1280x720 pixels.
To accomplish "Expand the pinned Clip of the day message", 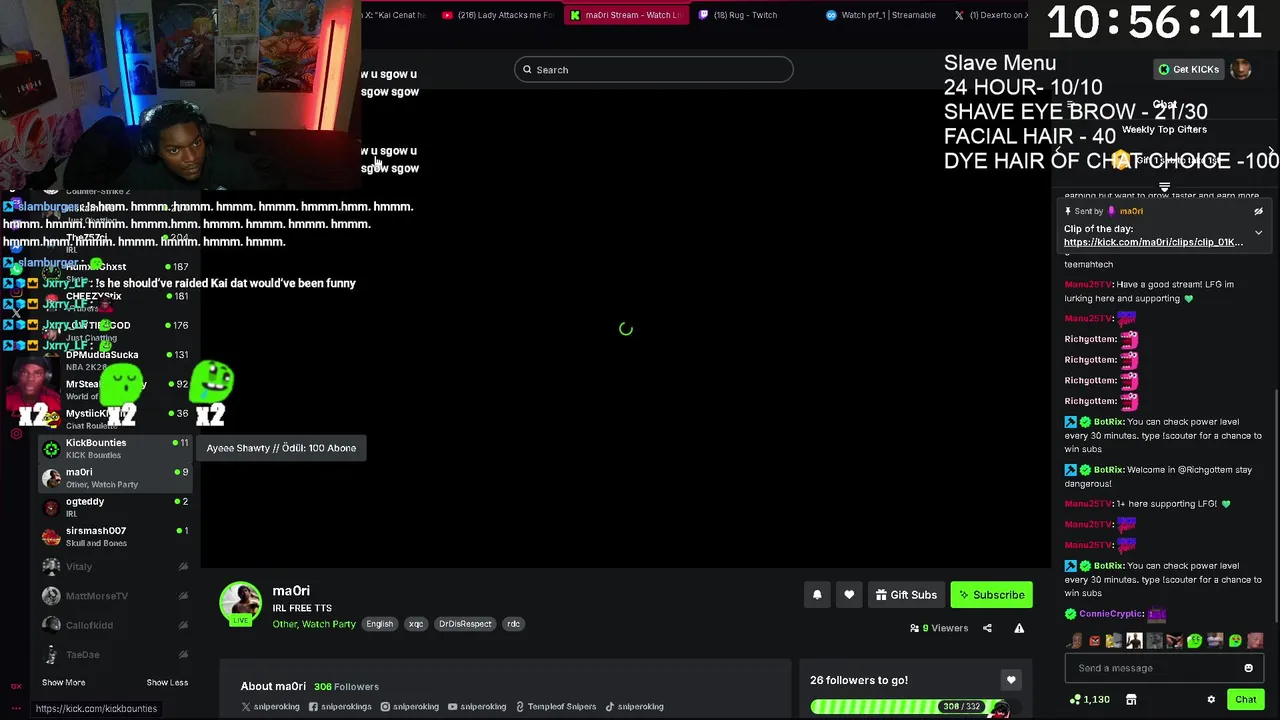I will (x=1258, y=233).
